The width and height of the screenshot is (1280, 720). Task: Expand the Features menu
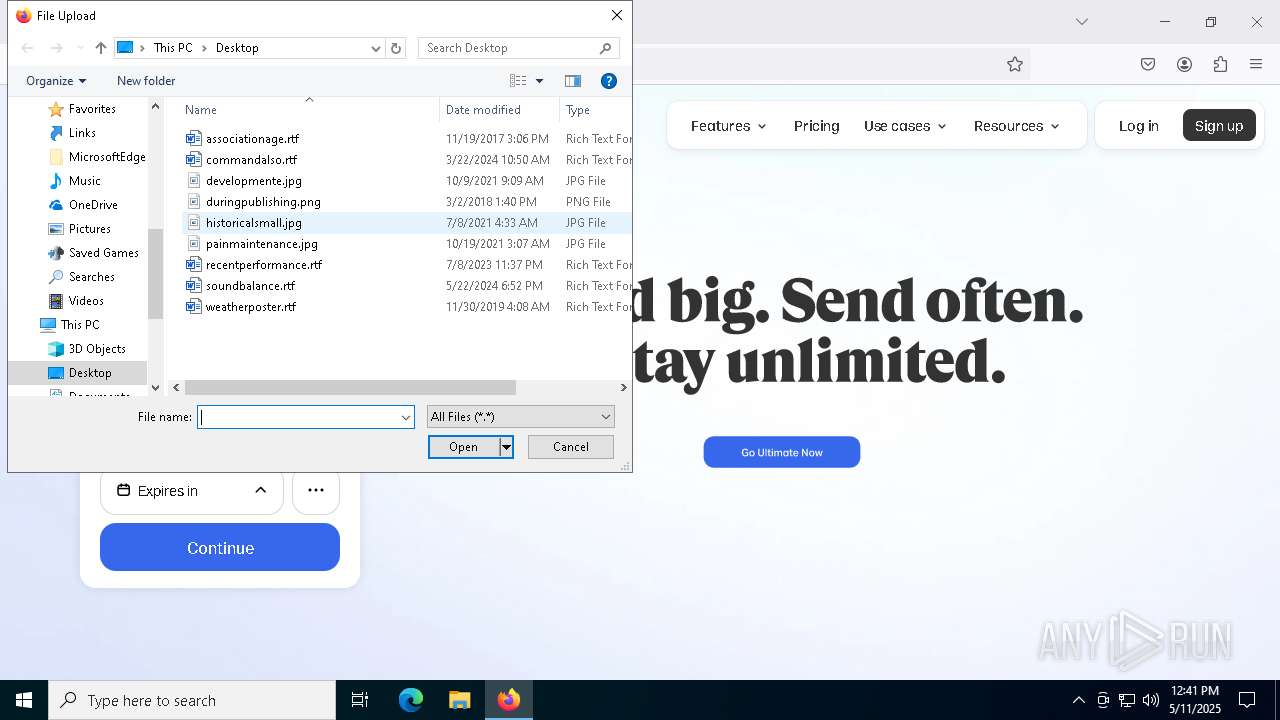tap(728, 126)
